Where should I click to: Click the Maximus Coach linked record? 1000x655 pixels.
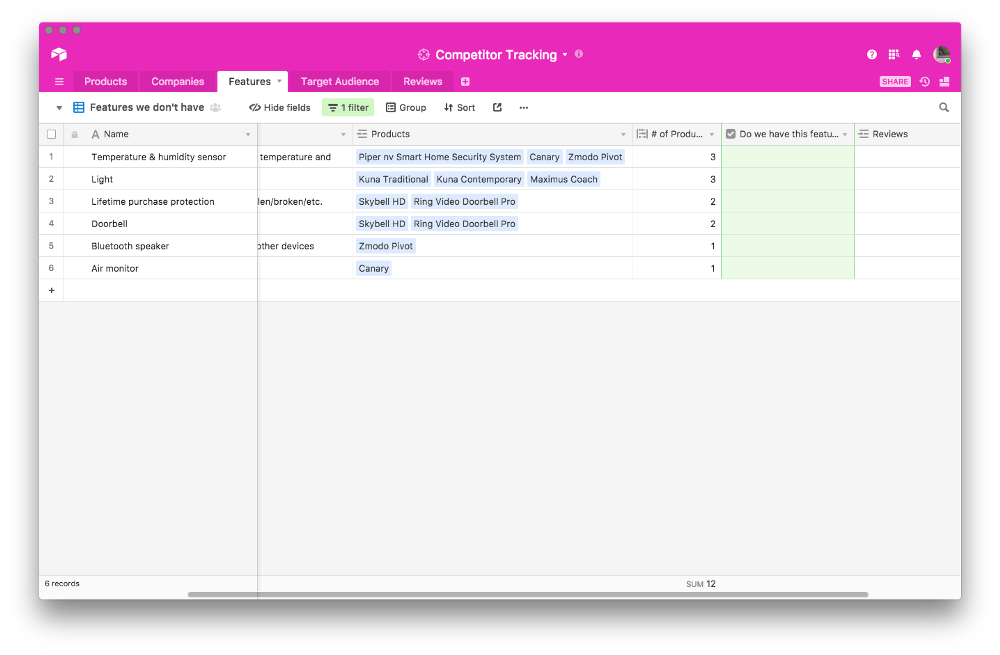coord(564,179)
